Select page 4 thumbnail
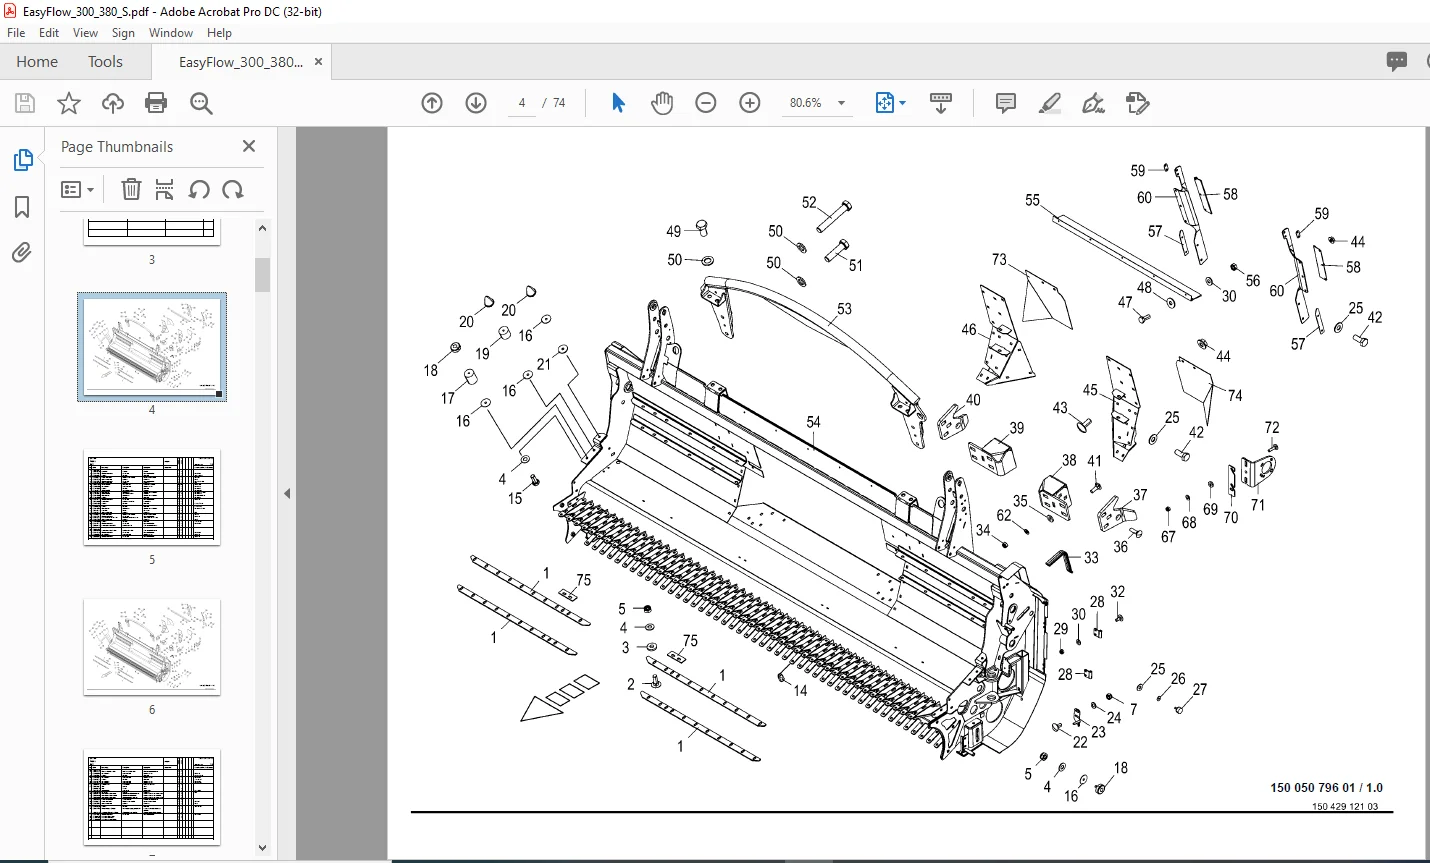This screenshot has width=1430, height=863. tap(152, 347)
